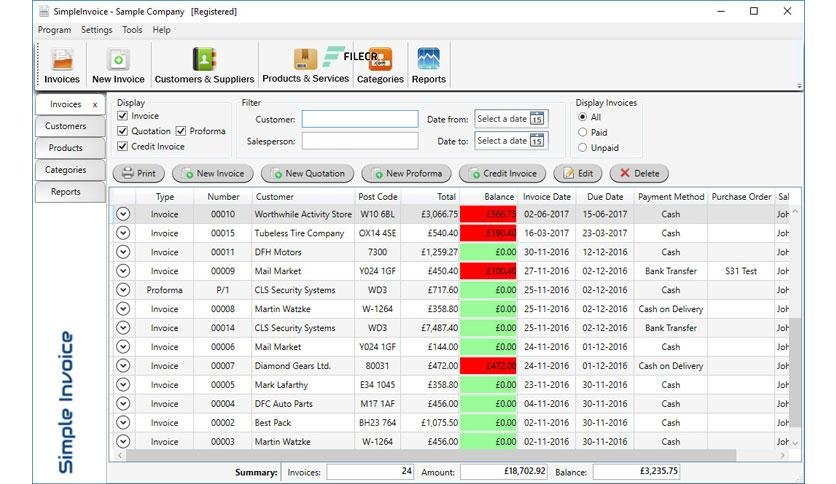
Task: Expand row for invoice 00015
Action: (123, 233)
